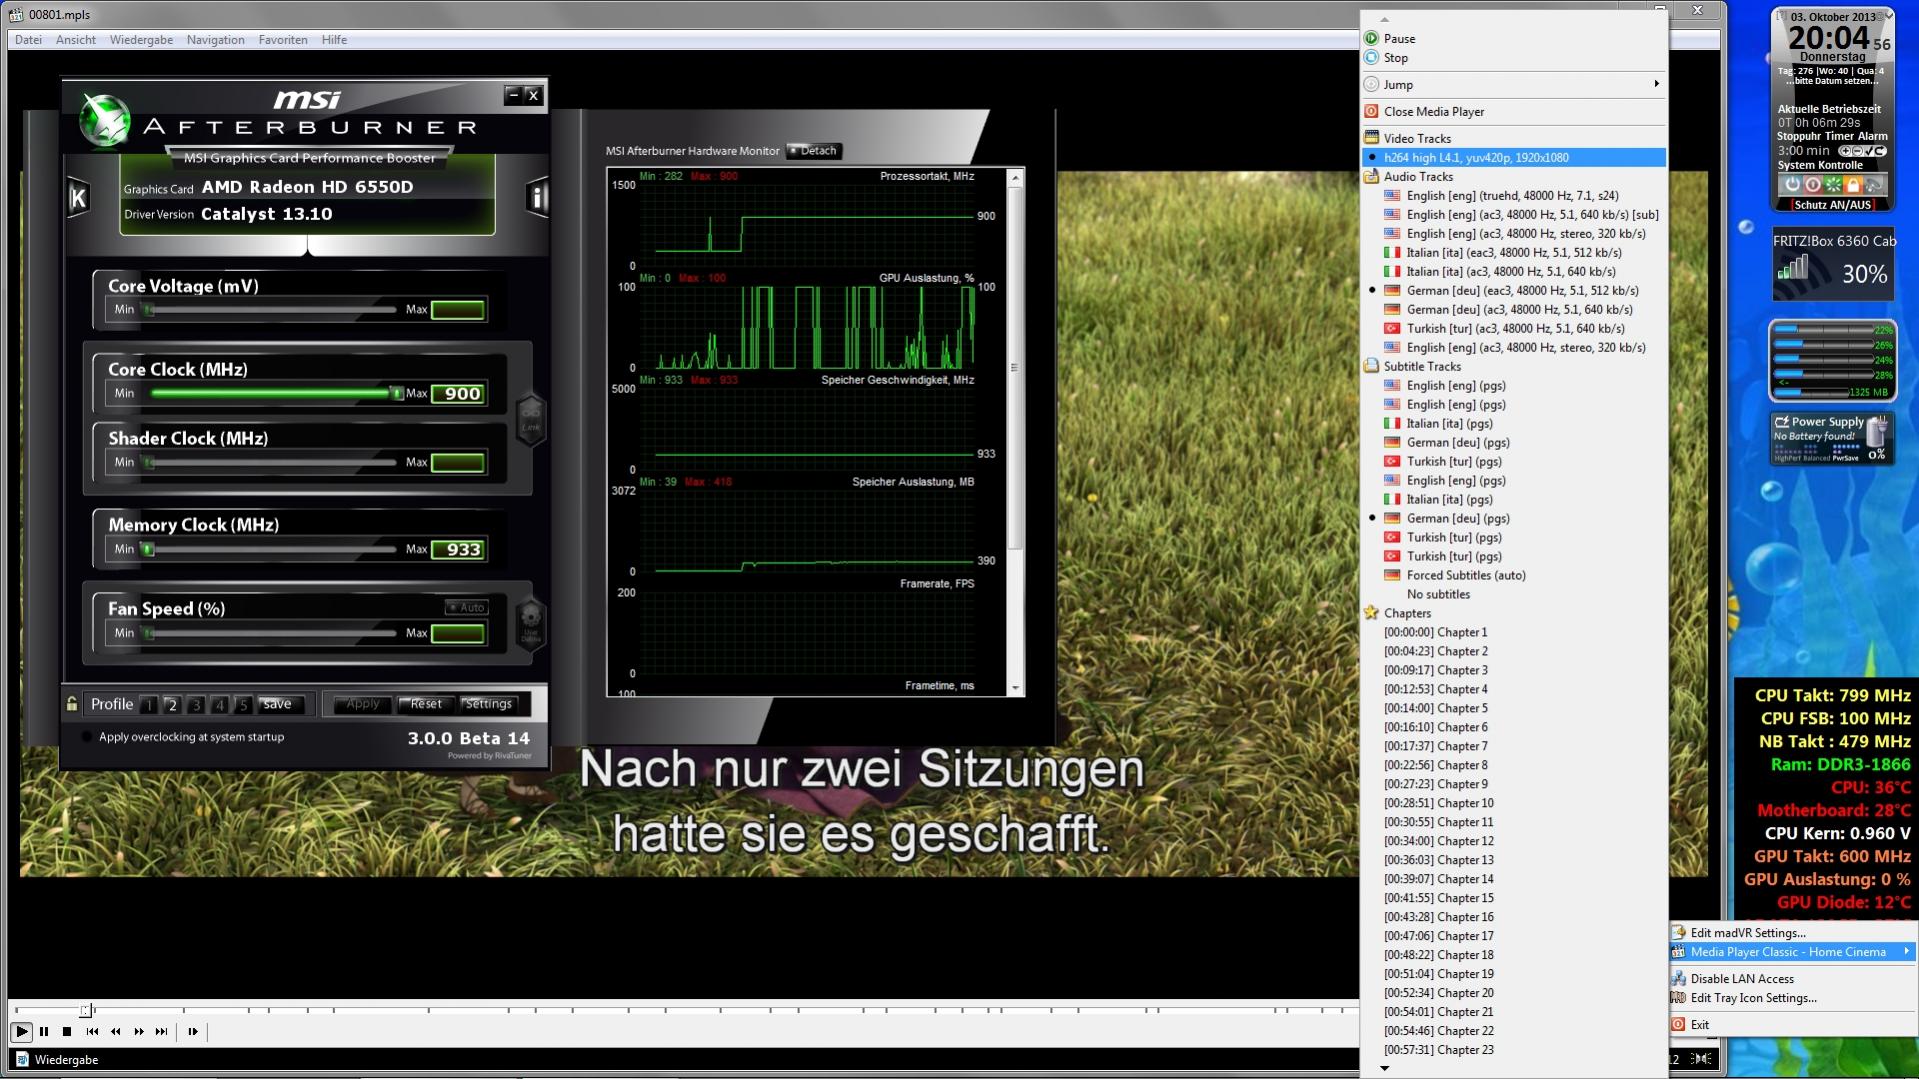Select Afterburner profile slot 2
The width and height of the screenshot is (1919, 1079).
coord(172,705)
